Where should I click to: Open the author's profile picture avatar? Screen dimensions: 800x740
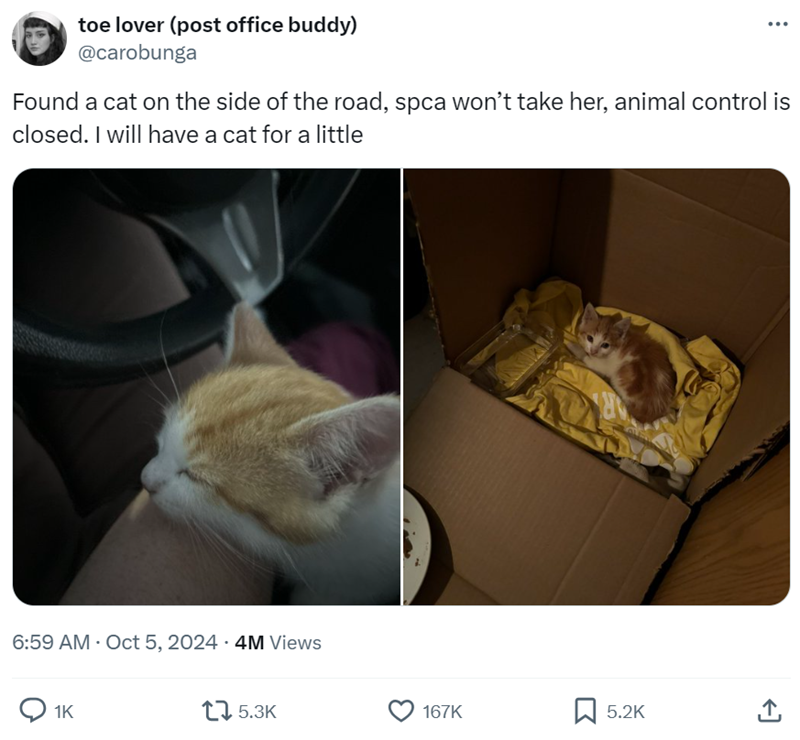[x=39, y=39]
